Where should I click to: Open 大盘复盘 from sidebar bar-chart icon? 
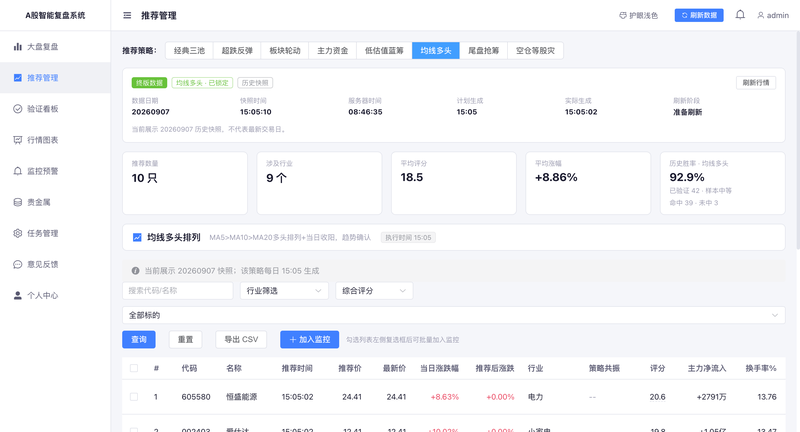point(18,46)
